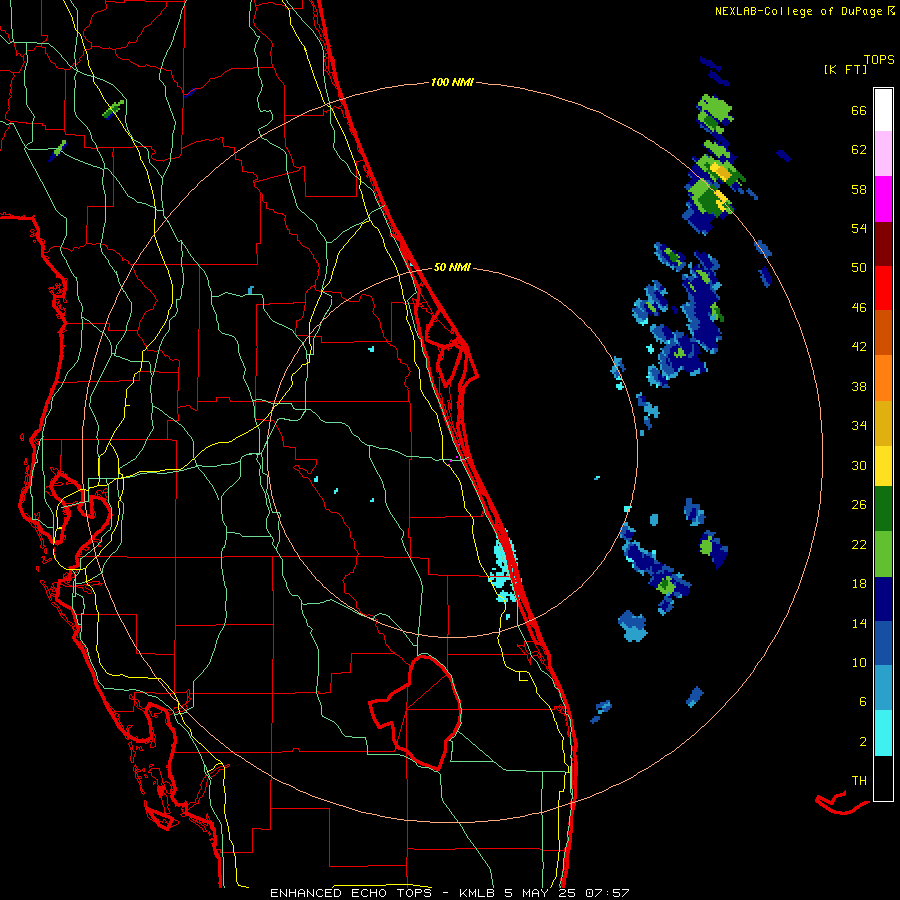This screenshot has height=900, width=900.
Task: Click legend value "10"
Action: (x=859, y=662)
